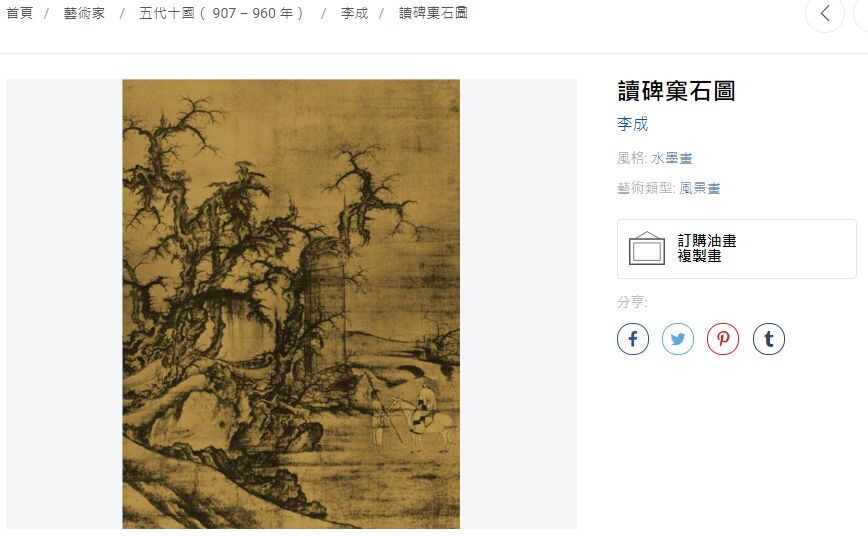
Task: Share the artwork on Tumblr
Action: coord(769,339)
